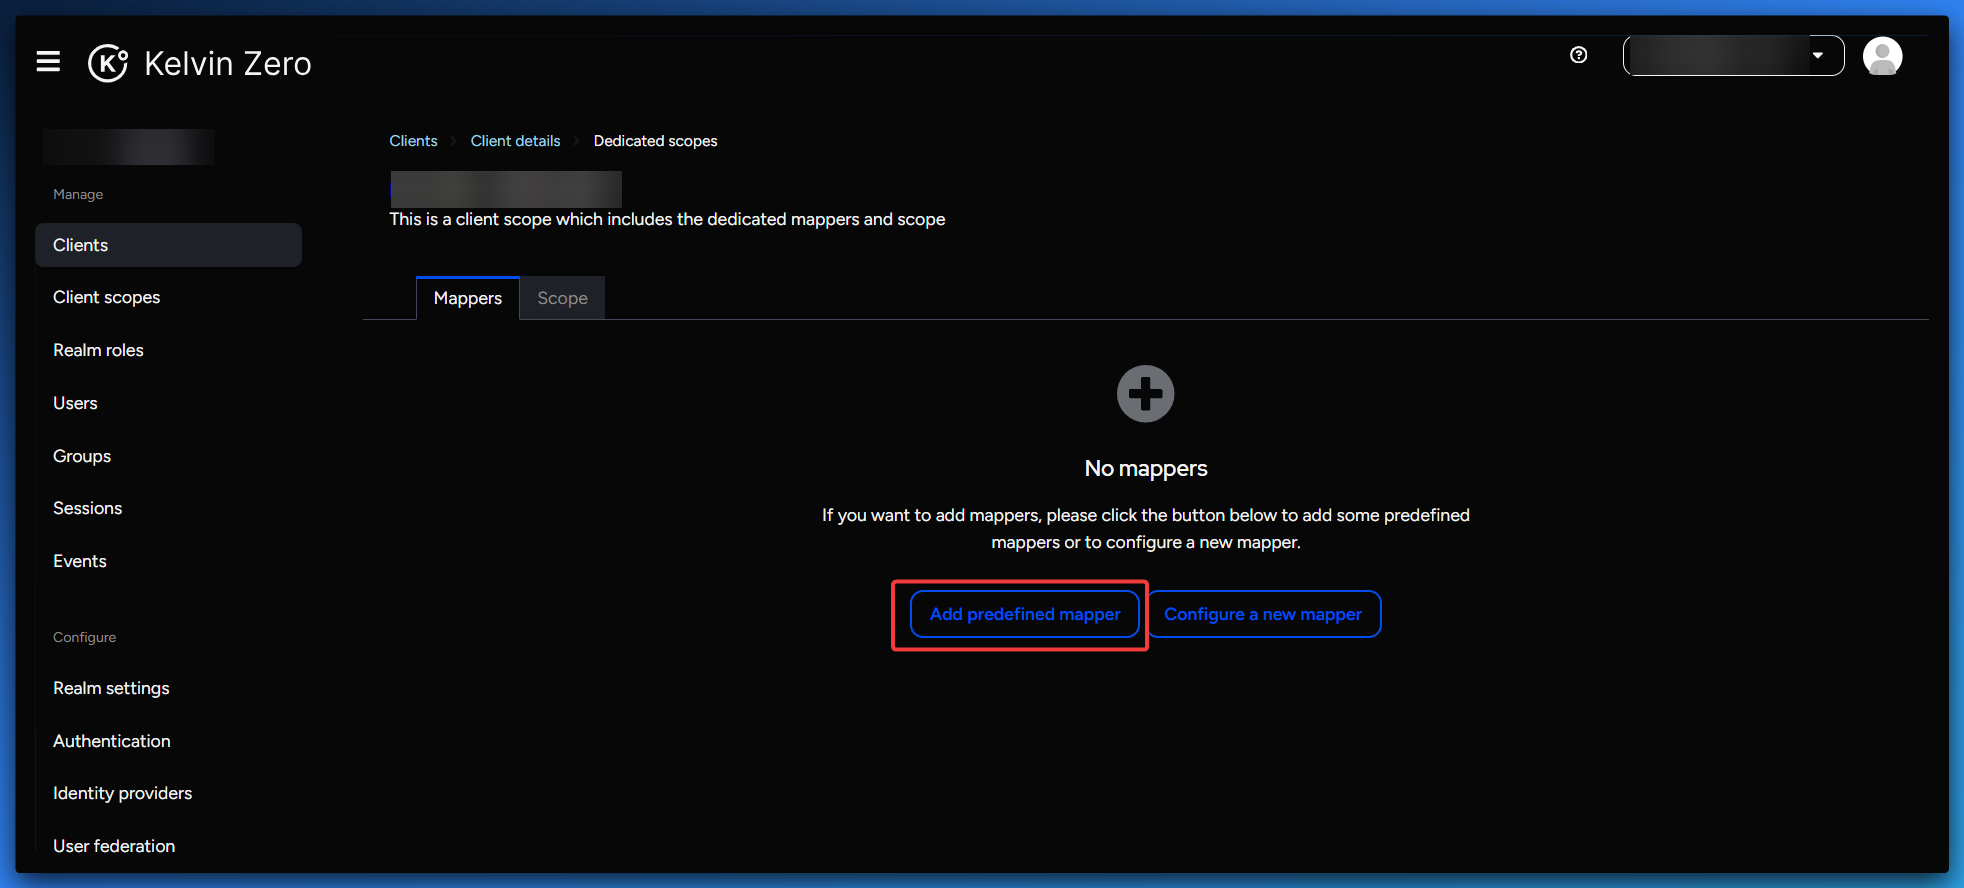This screenshot has width=1964, height=888.
Task: View Sessions in the sidebar
Action: point(88,508)
